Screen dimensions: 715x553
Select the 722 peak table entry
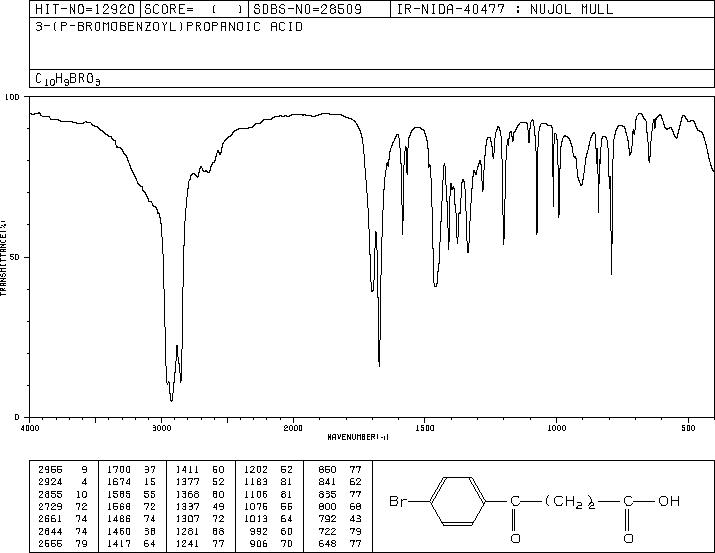tap(340, 532)
